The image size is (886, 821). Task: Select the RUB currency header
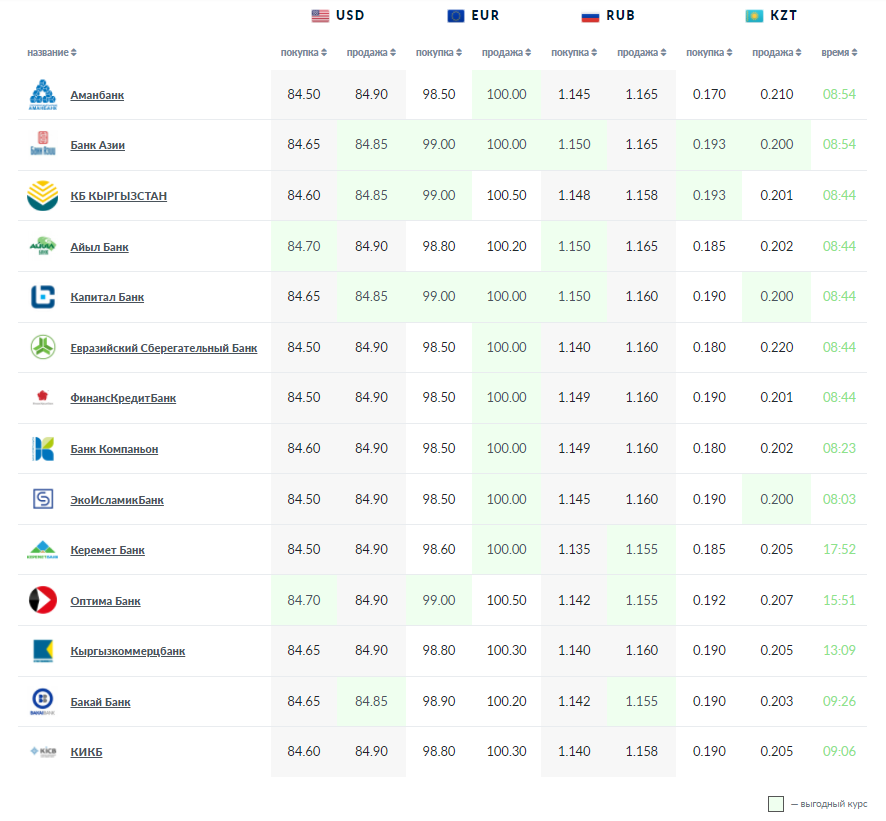(608, 16)
